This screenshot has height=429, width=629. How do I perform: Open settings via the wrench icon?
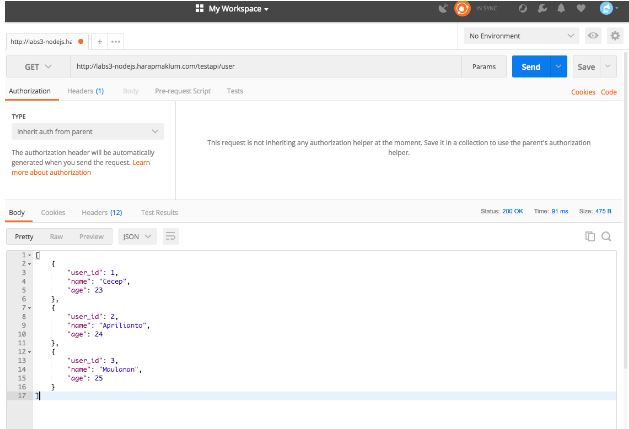tap(541, 9)
